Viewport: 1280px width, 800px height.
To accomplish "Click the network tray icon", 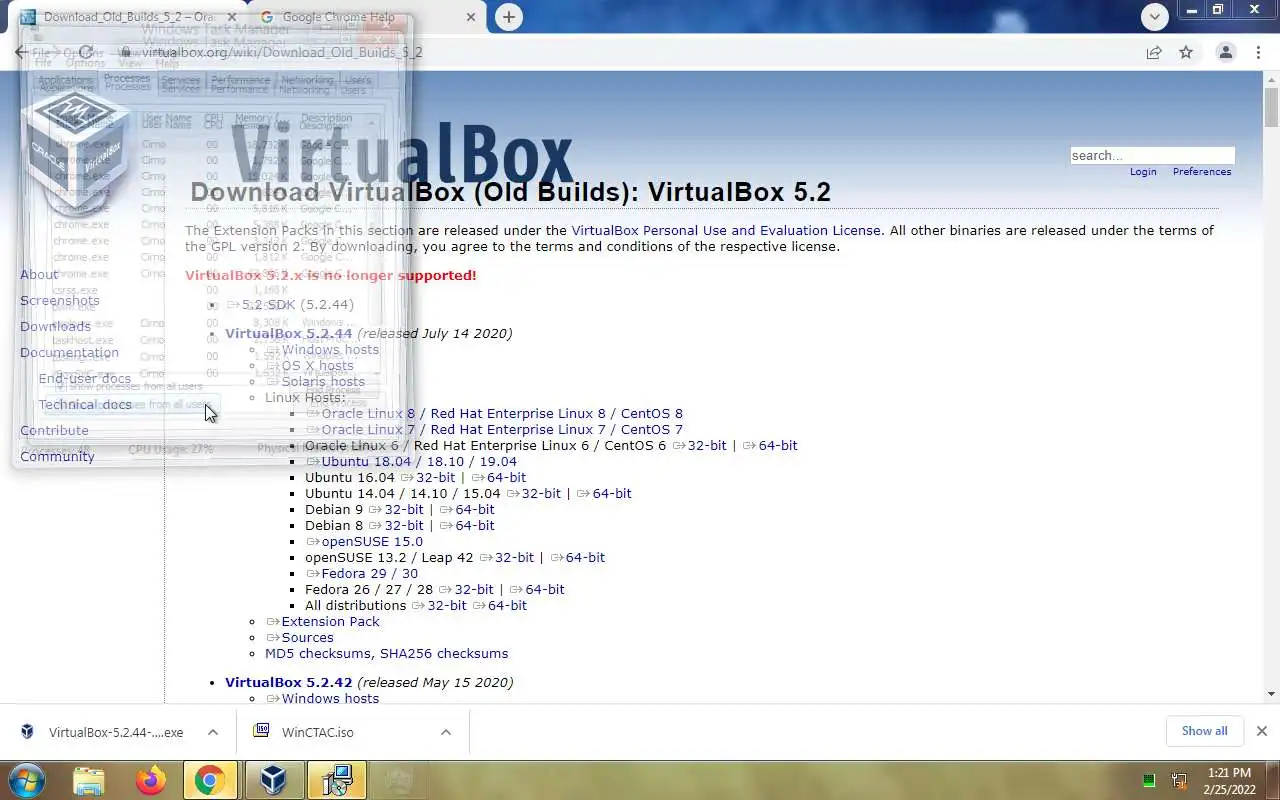I will pyautogui.click(x=1179, y=780).
